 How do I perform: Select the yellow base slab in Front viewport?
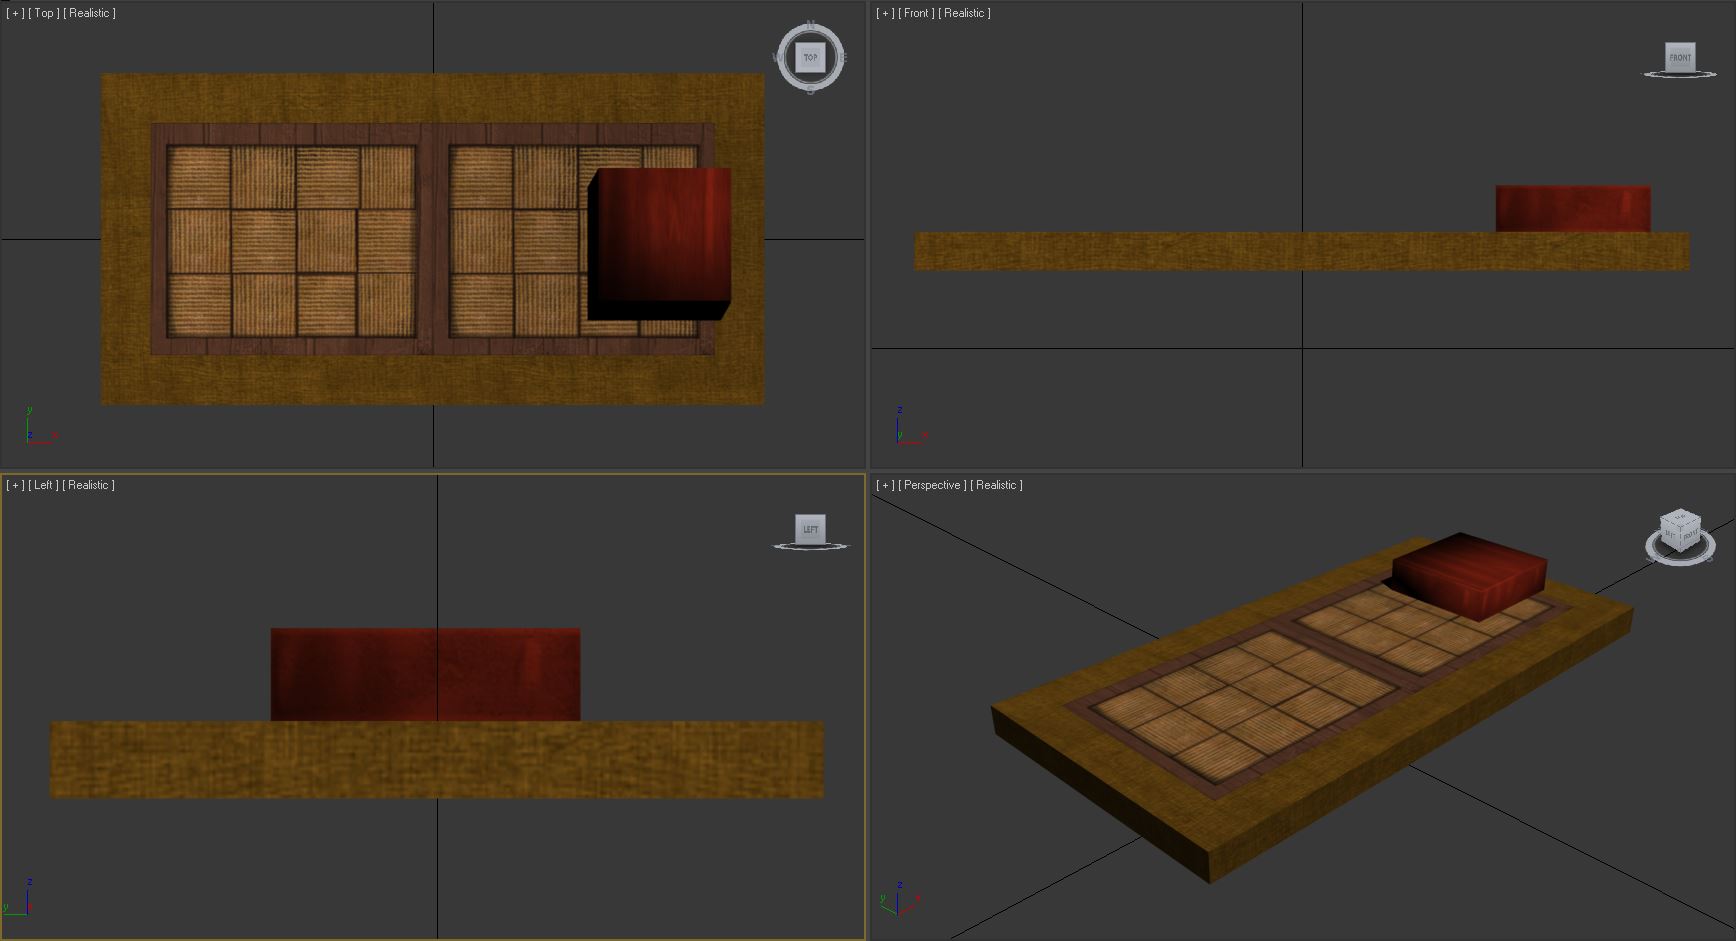(x=1302, y=251)
